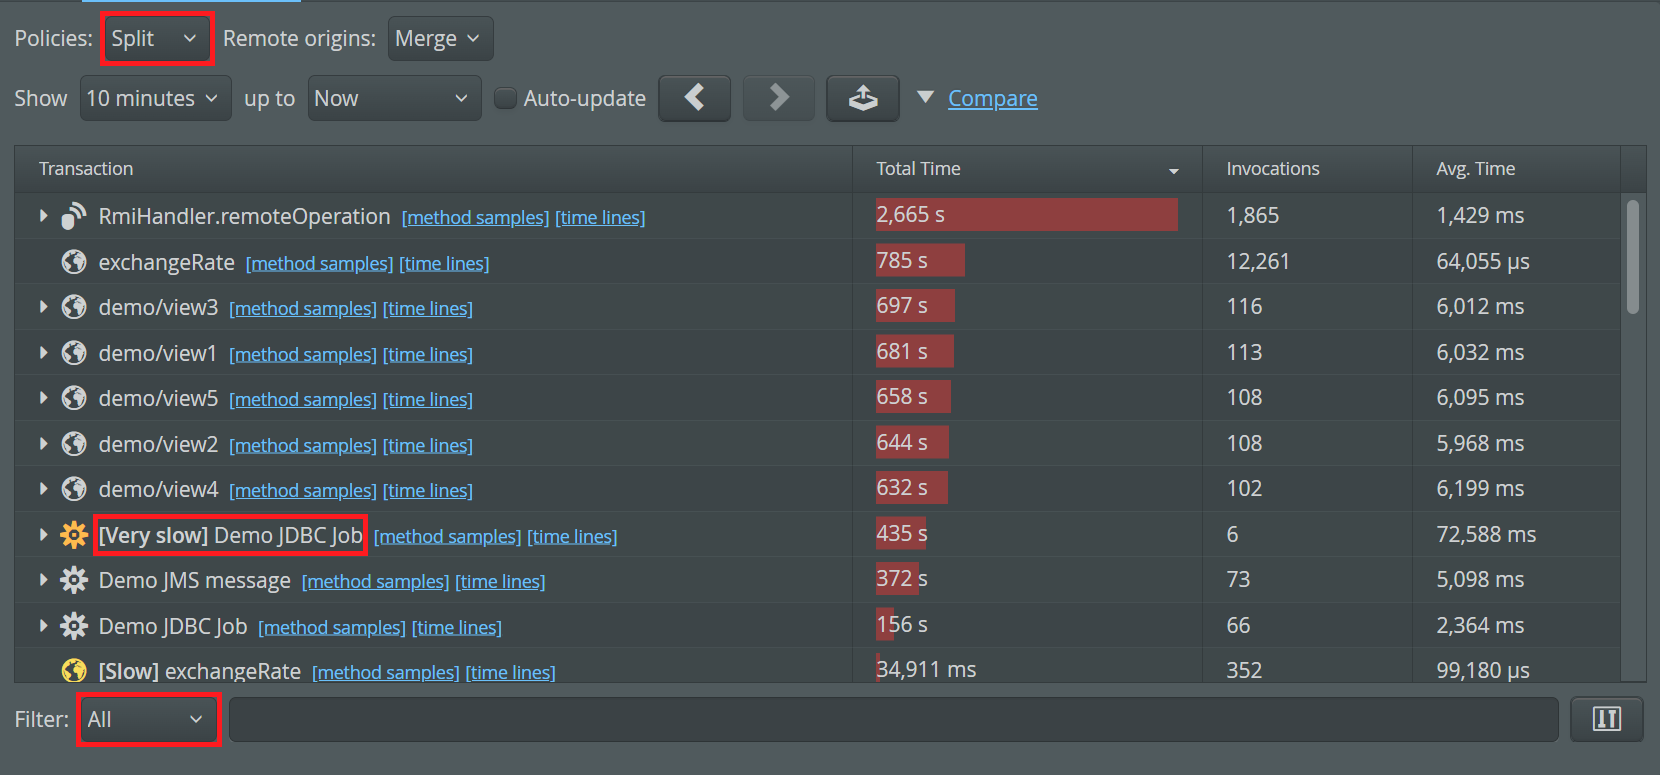Click the vertical scrollbar of the transaction table
The width and height of the screenshot is (1660, 775).
click(x=1633, y=257)
